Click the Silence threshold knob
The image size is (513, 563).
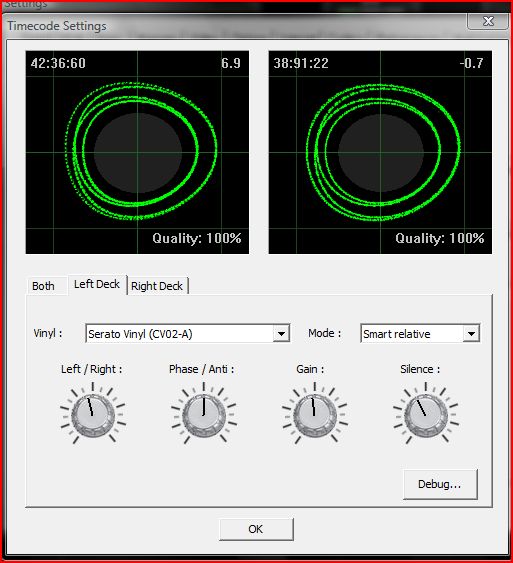point(425,415)
